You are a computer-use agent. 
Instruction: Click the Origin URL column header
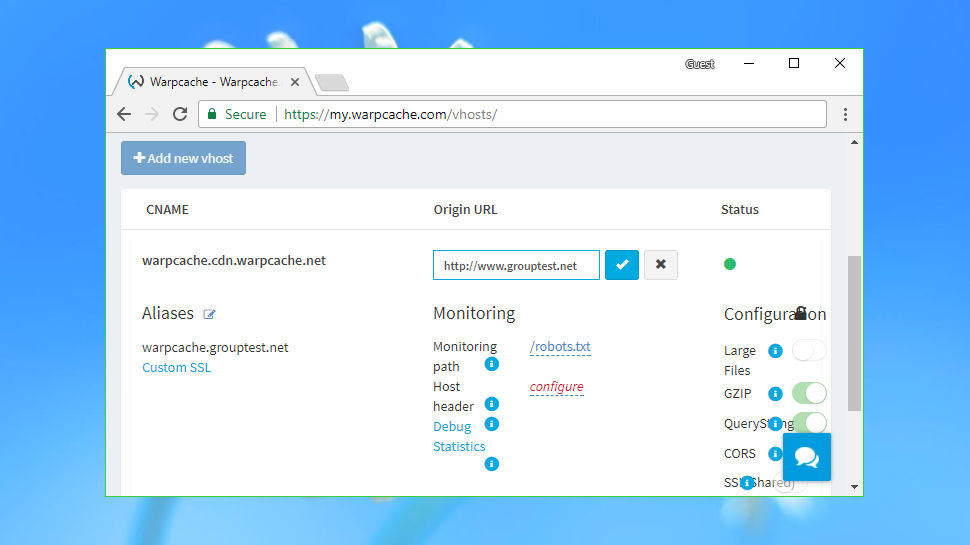[x=465, y=210]
